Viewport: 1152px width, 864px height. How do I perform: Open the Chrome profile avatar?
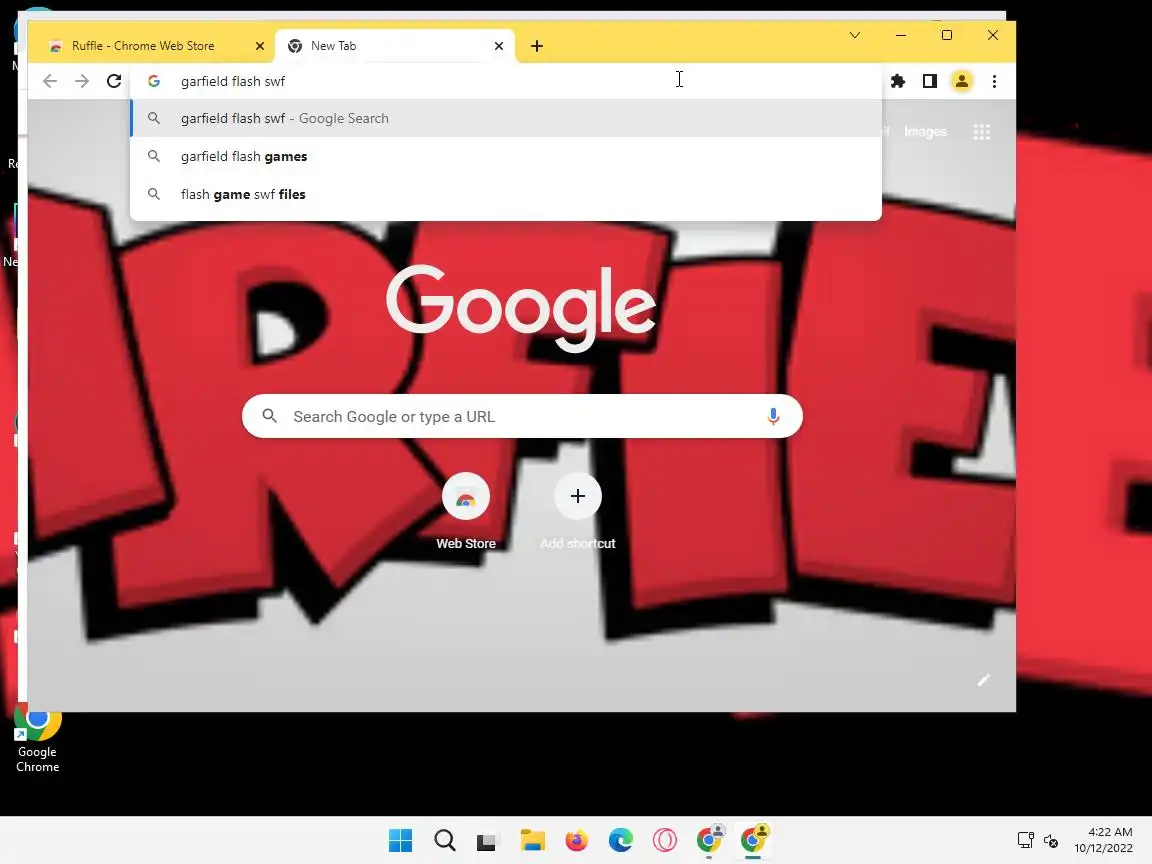(x=961, y=81)
